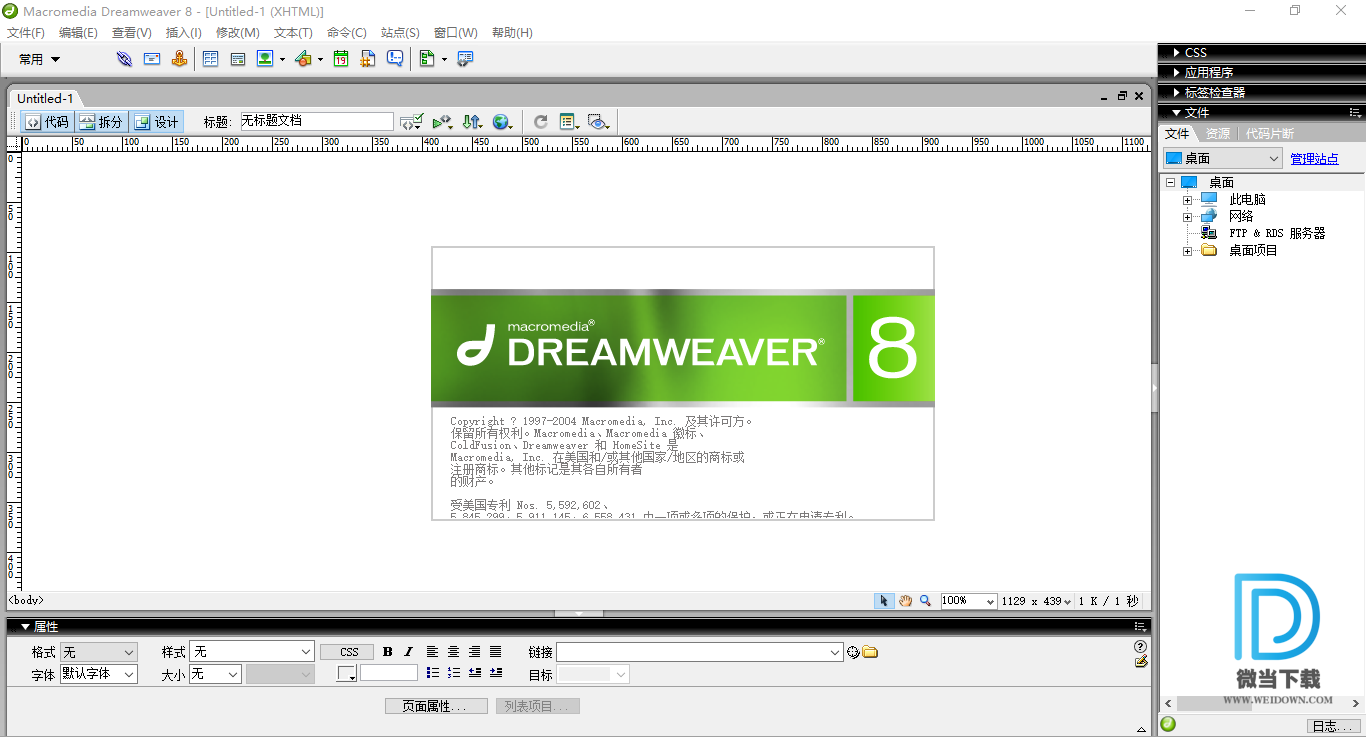Toggle italic formatting
Screen dimensions: 1366x738
point(409,652)
